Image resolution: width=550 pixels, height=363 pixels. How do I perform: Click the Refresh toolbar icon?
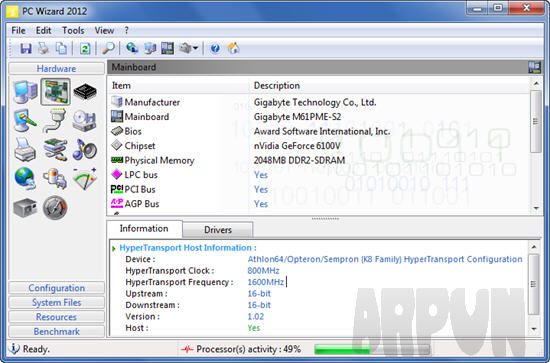(x=85, y=48)
